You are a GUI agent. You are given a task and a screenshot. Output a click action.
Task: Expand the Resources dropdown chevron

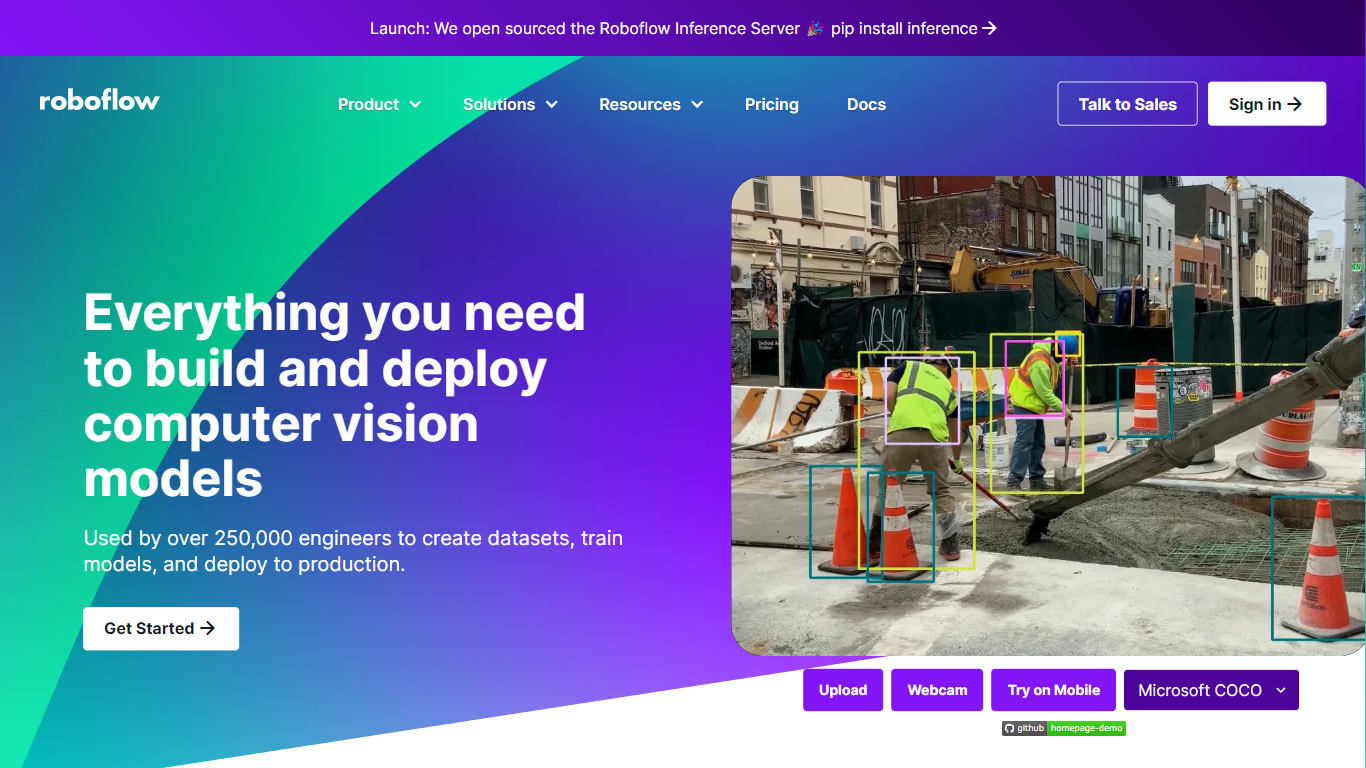(x=697, y=105)
